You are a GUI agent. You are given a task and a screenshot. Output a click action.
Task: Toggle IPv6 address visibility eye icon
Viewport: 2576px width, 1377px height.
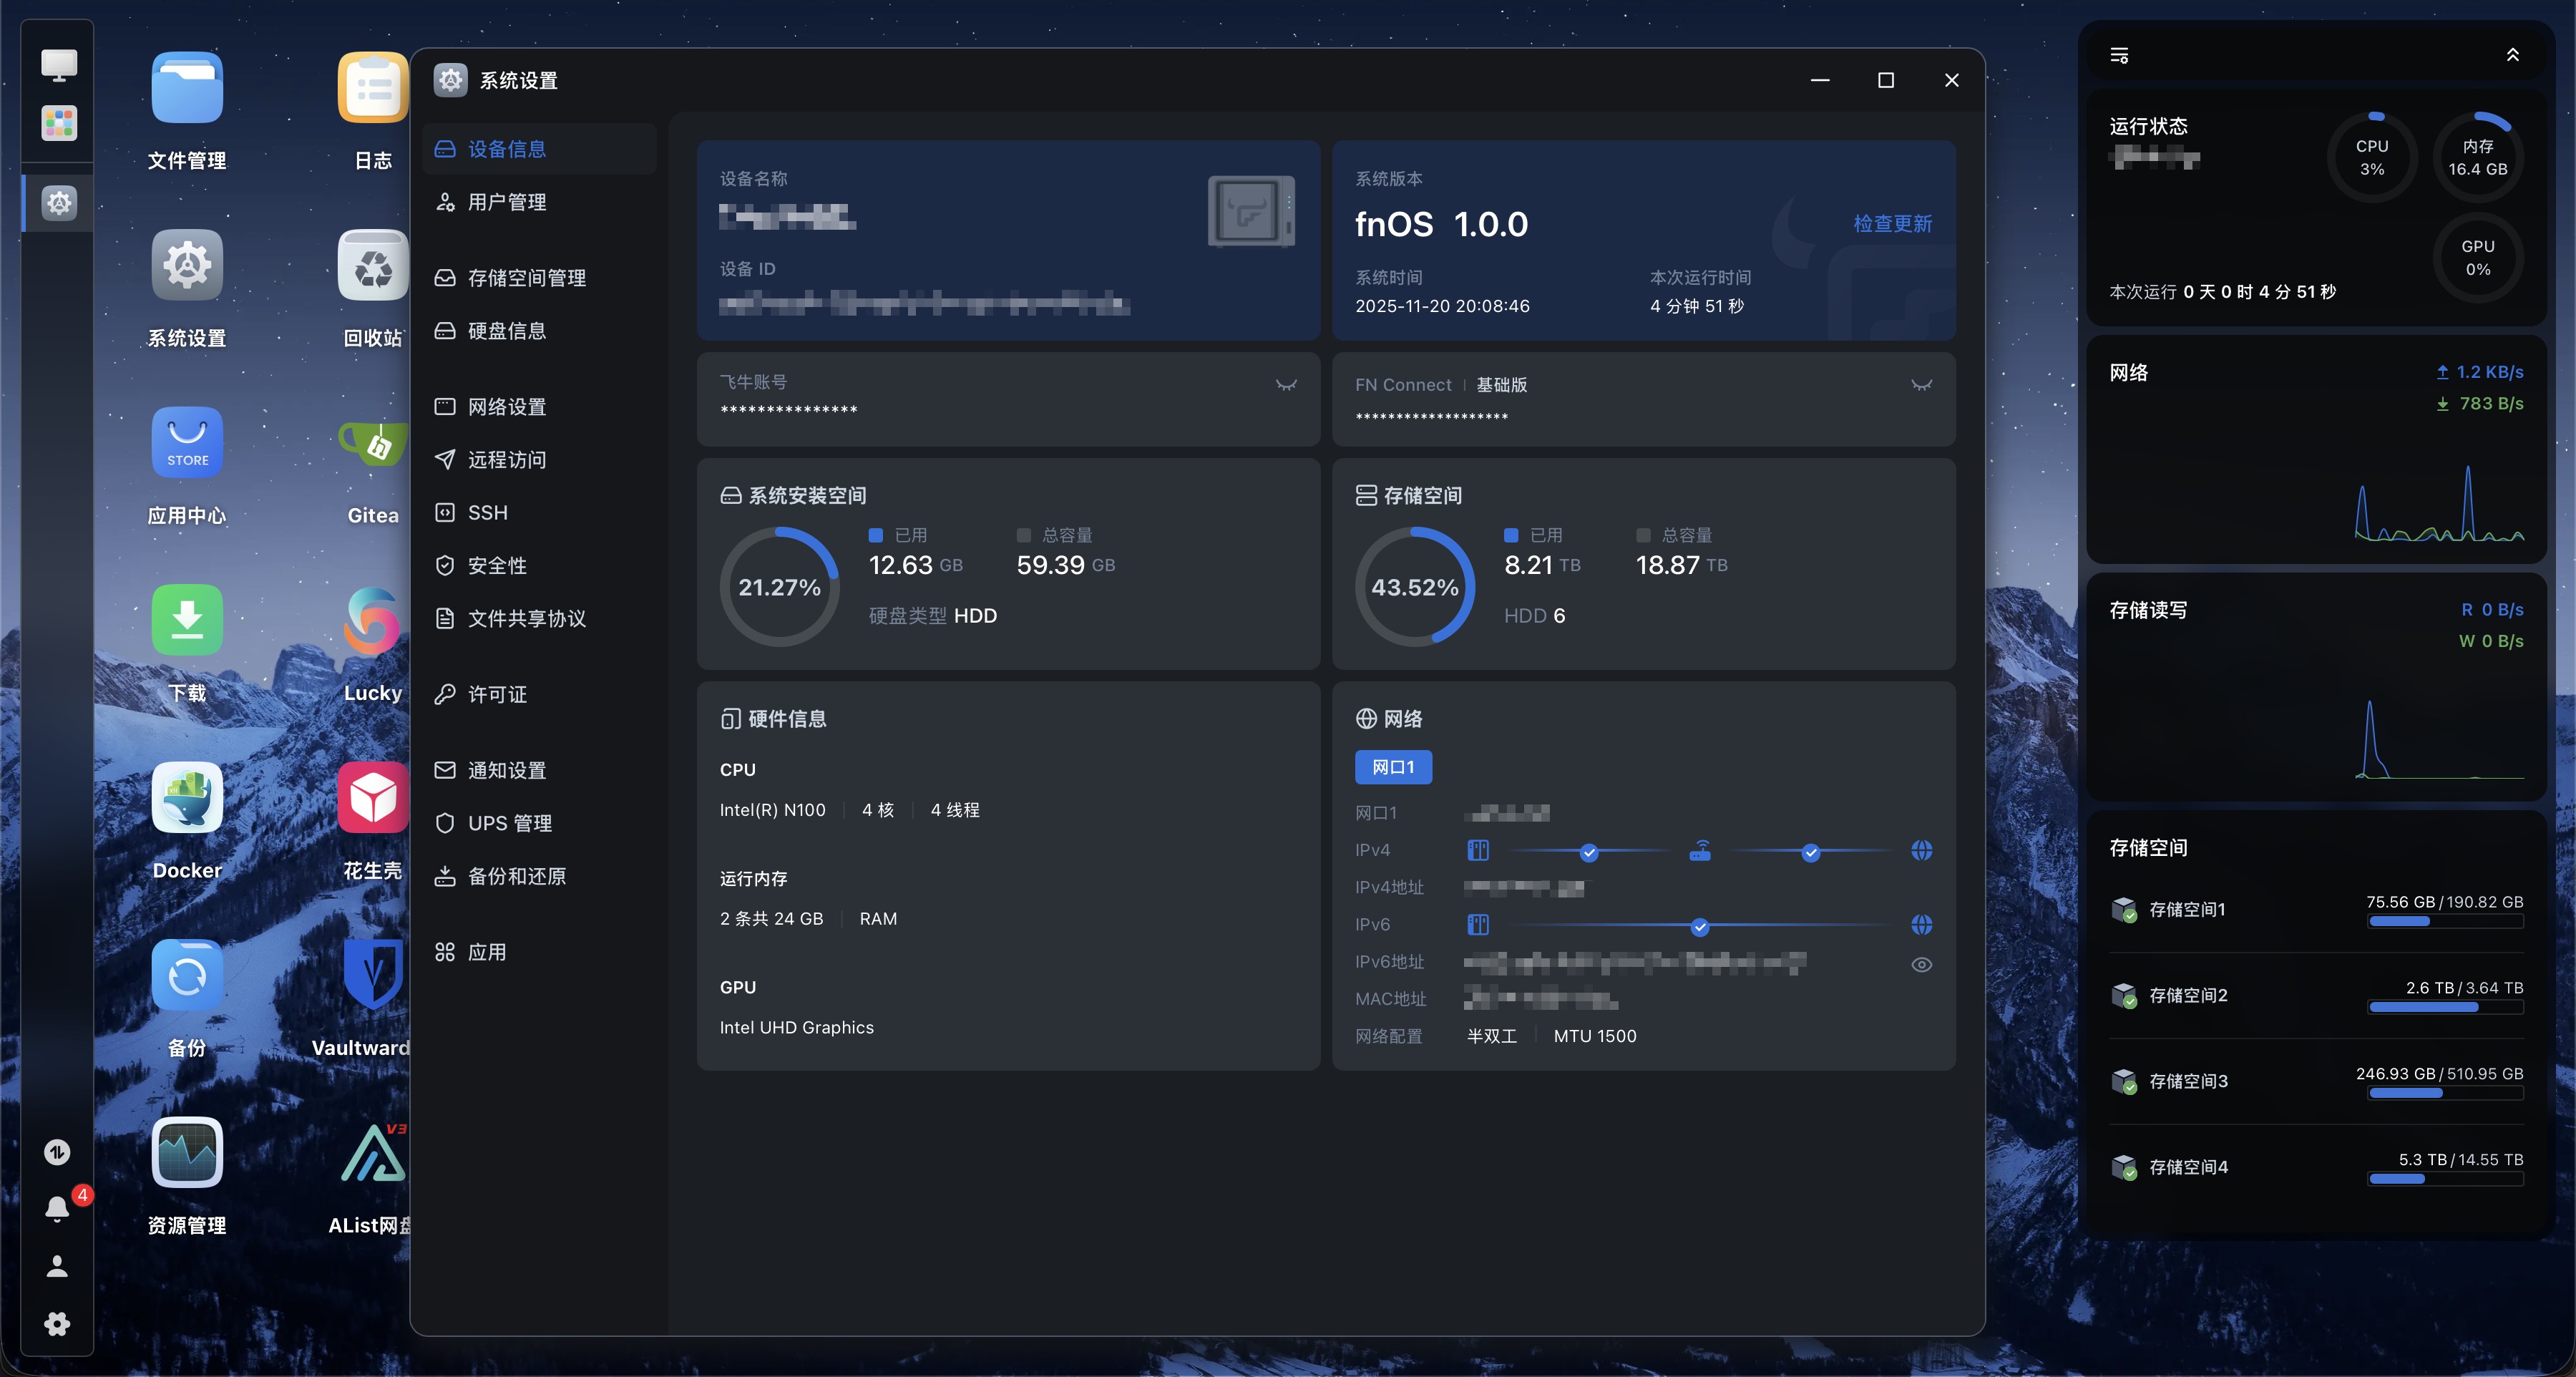click(1921, 964)
